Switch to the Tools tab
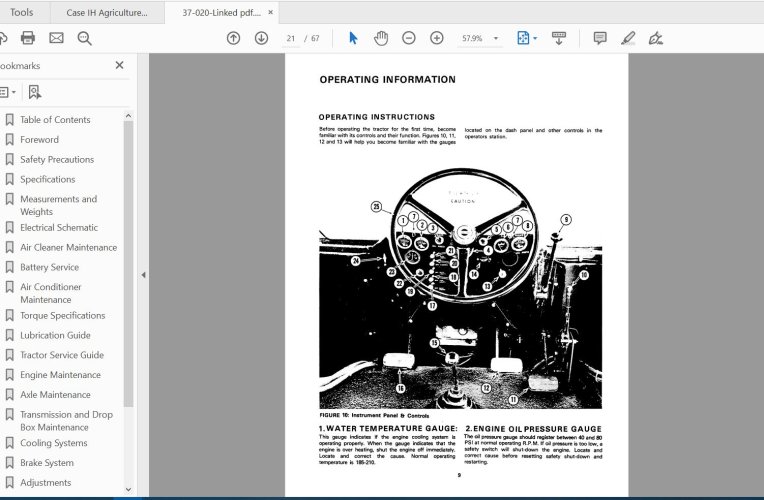Image resolution: width=764 pixels, height=500 pixels. 21,12
